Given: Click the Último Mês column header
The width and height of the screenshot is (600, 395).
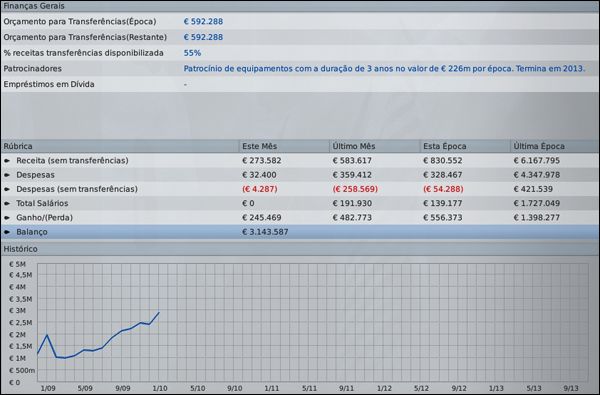Looking at the screenshot, I should point(375,146).
